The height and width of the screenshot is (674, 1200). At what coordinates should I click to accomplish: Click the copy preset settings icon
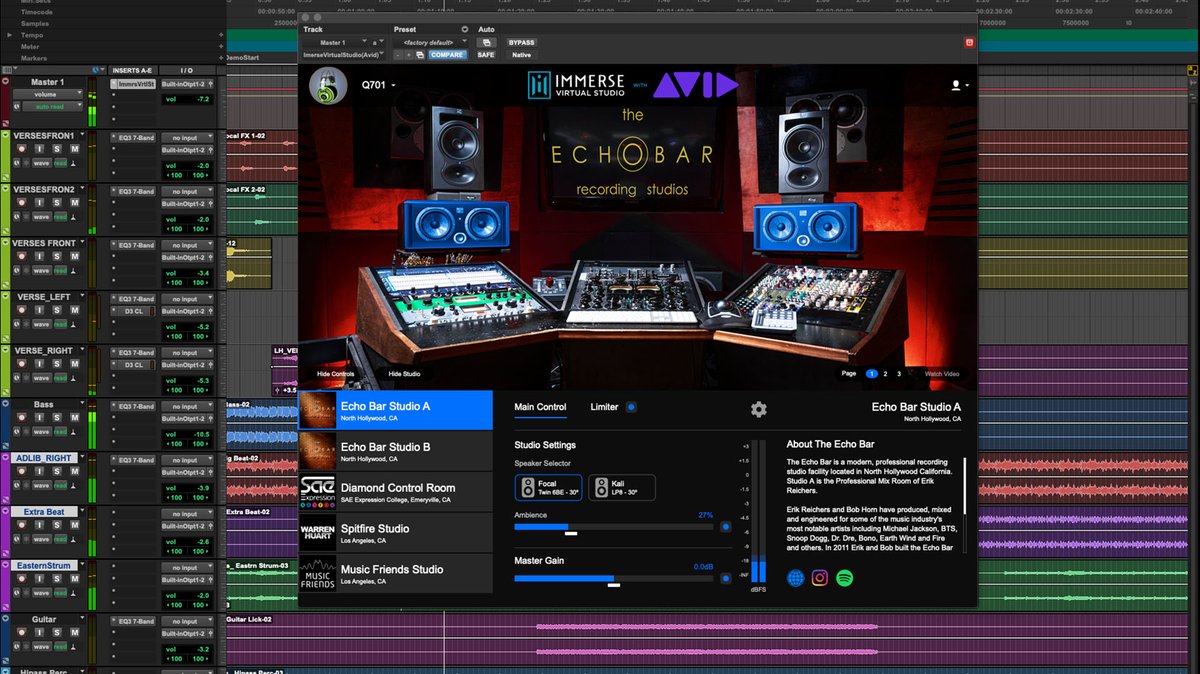420,55
